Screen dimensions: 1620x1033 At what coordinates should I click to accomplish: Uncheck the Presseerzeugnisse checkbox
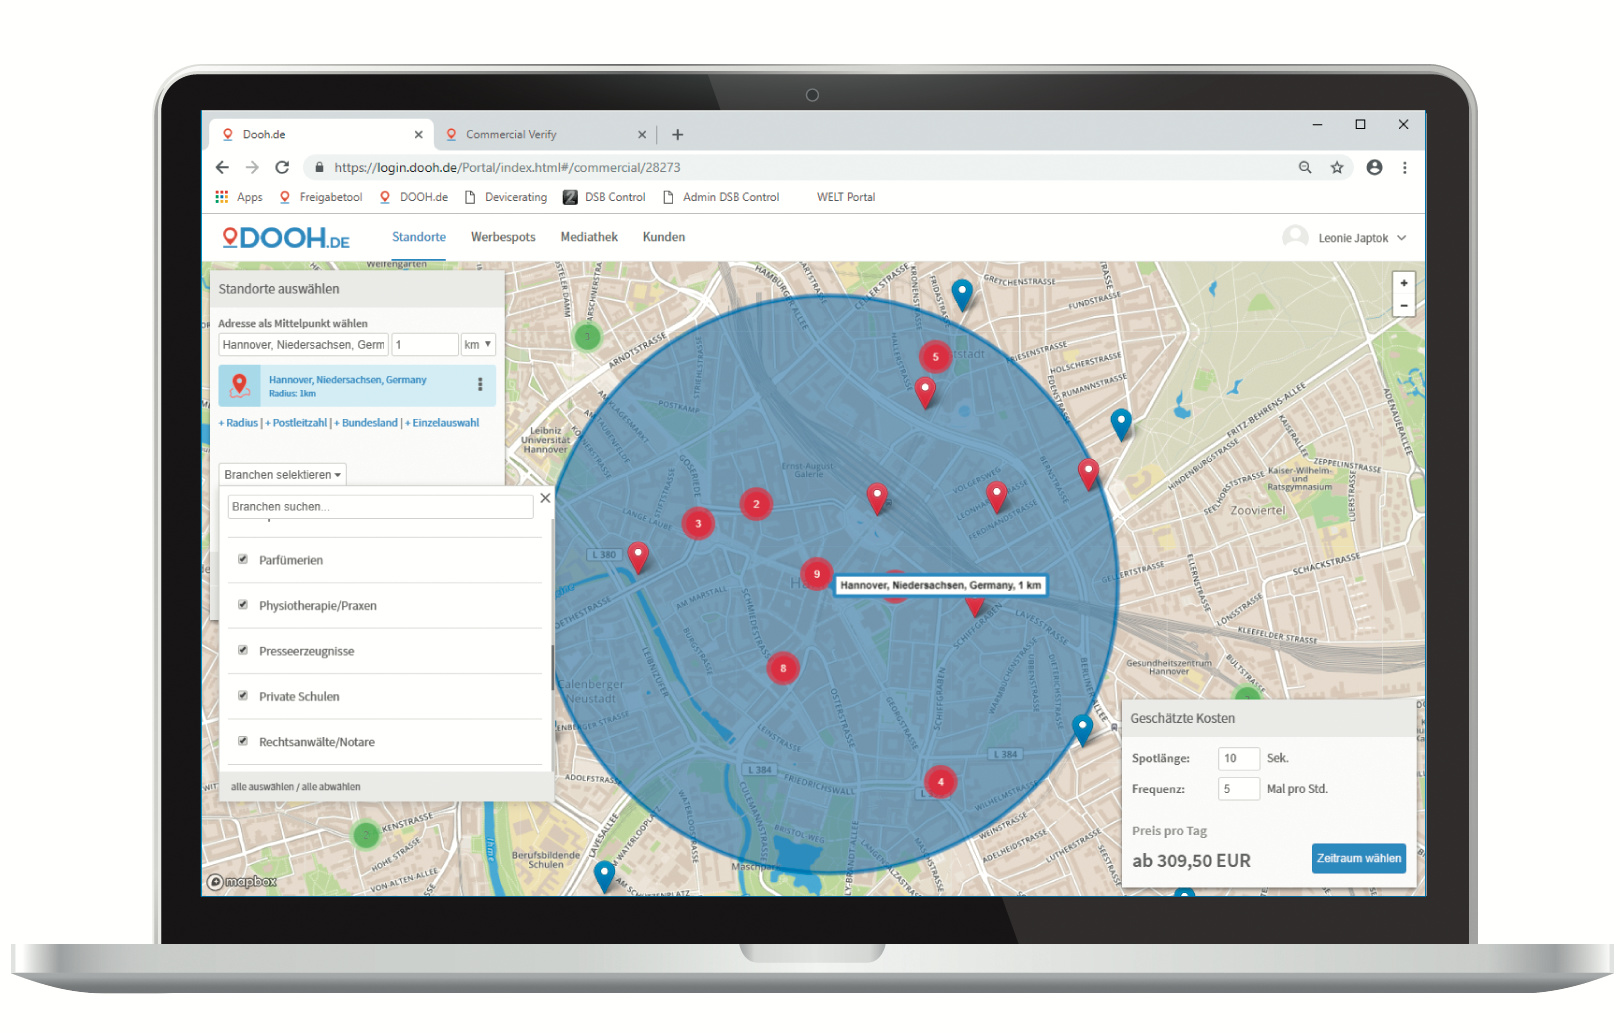(x=243, y=650)
